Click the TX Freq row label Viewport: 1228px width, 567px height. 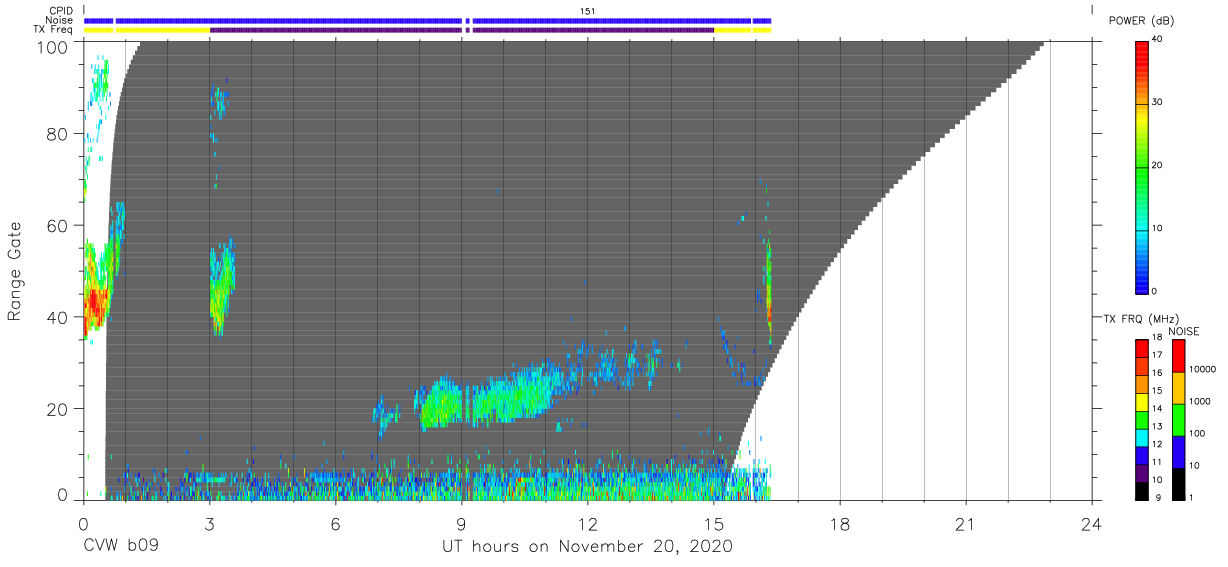click(x=54, y=30)
